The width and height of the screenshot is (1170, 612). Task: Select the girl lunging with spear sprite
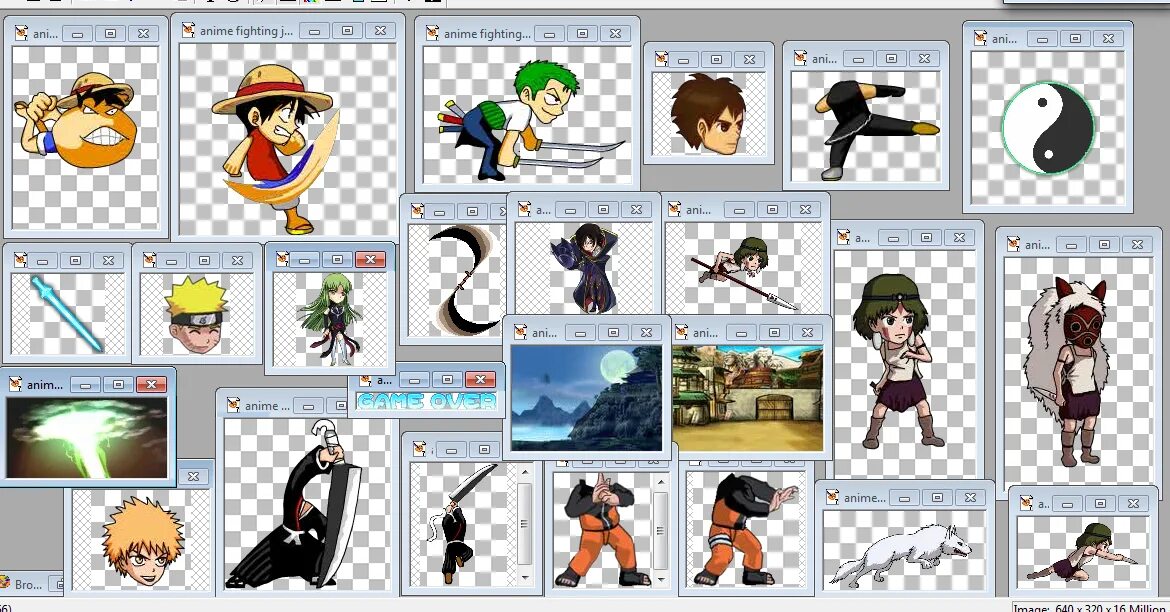coord(744,267)
